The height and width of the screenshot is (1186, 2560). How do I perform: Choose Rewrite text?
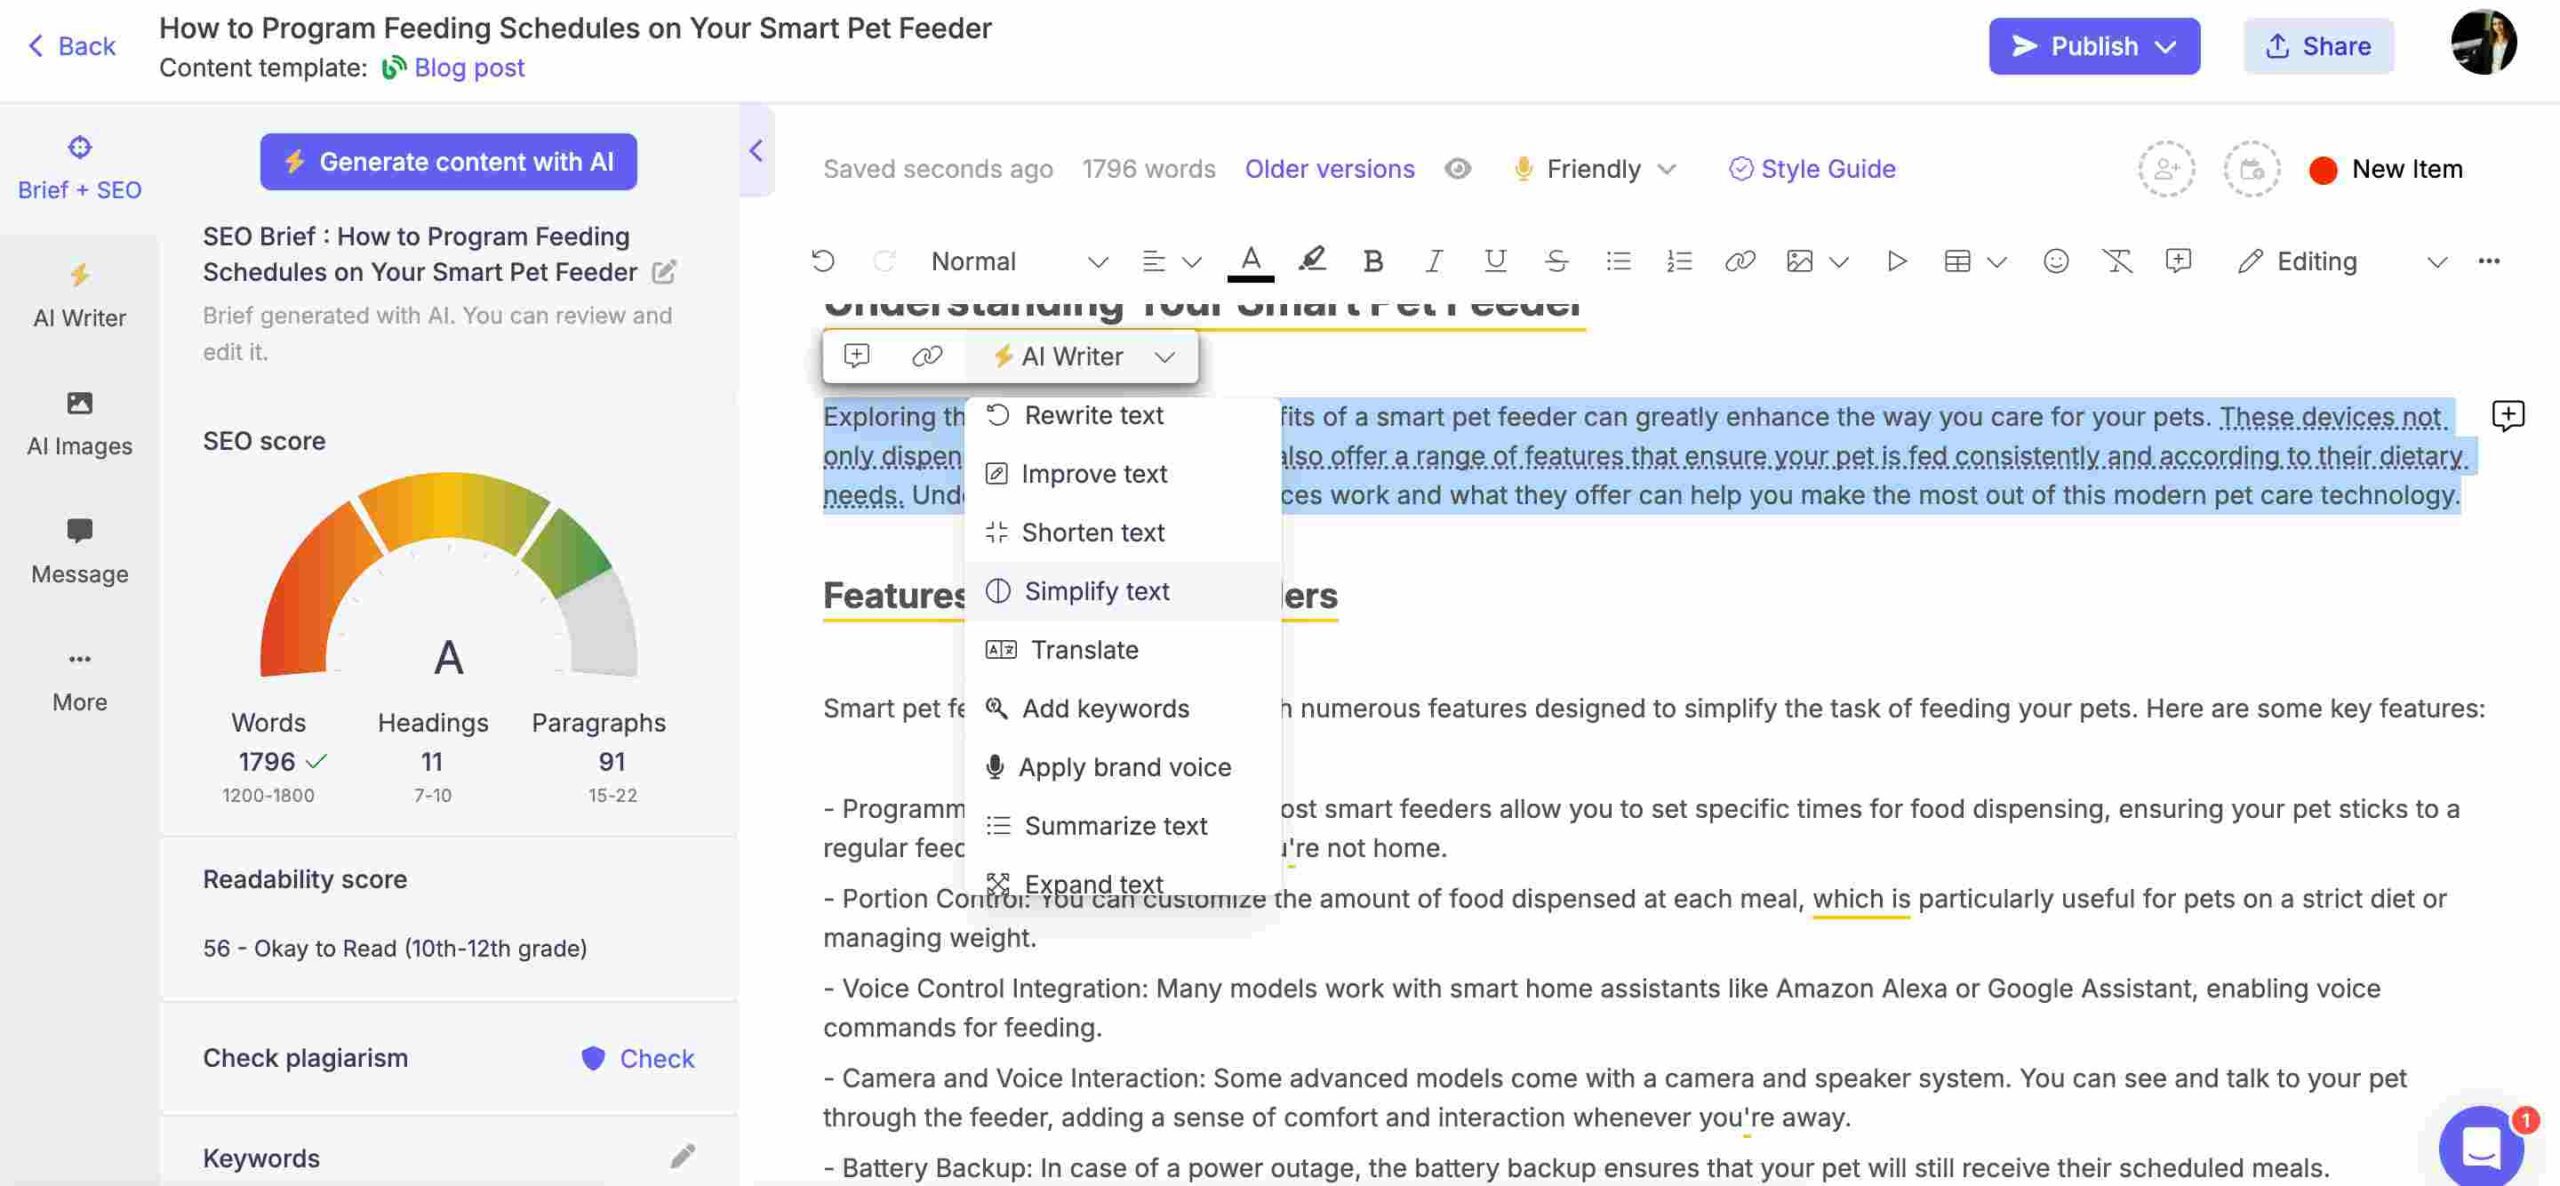(x=1123, y=415)
